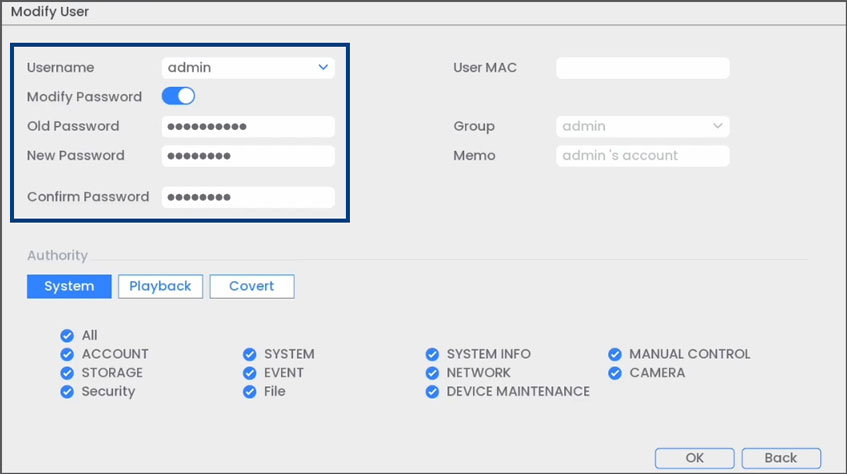The height and width of the screenshot is (474, 847).
Task: Click the New Password field
Action: click(247, 156)
